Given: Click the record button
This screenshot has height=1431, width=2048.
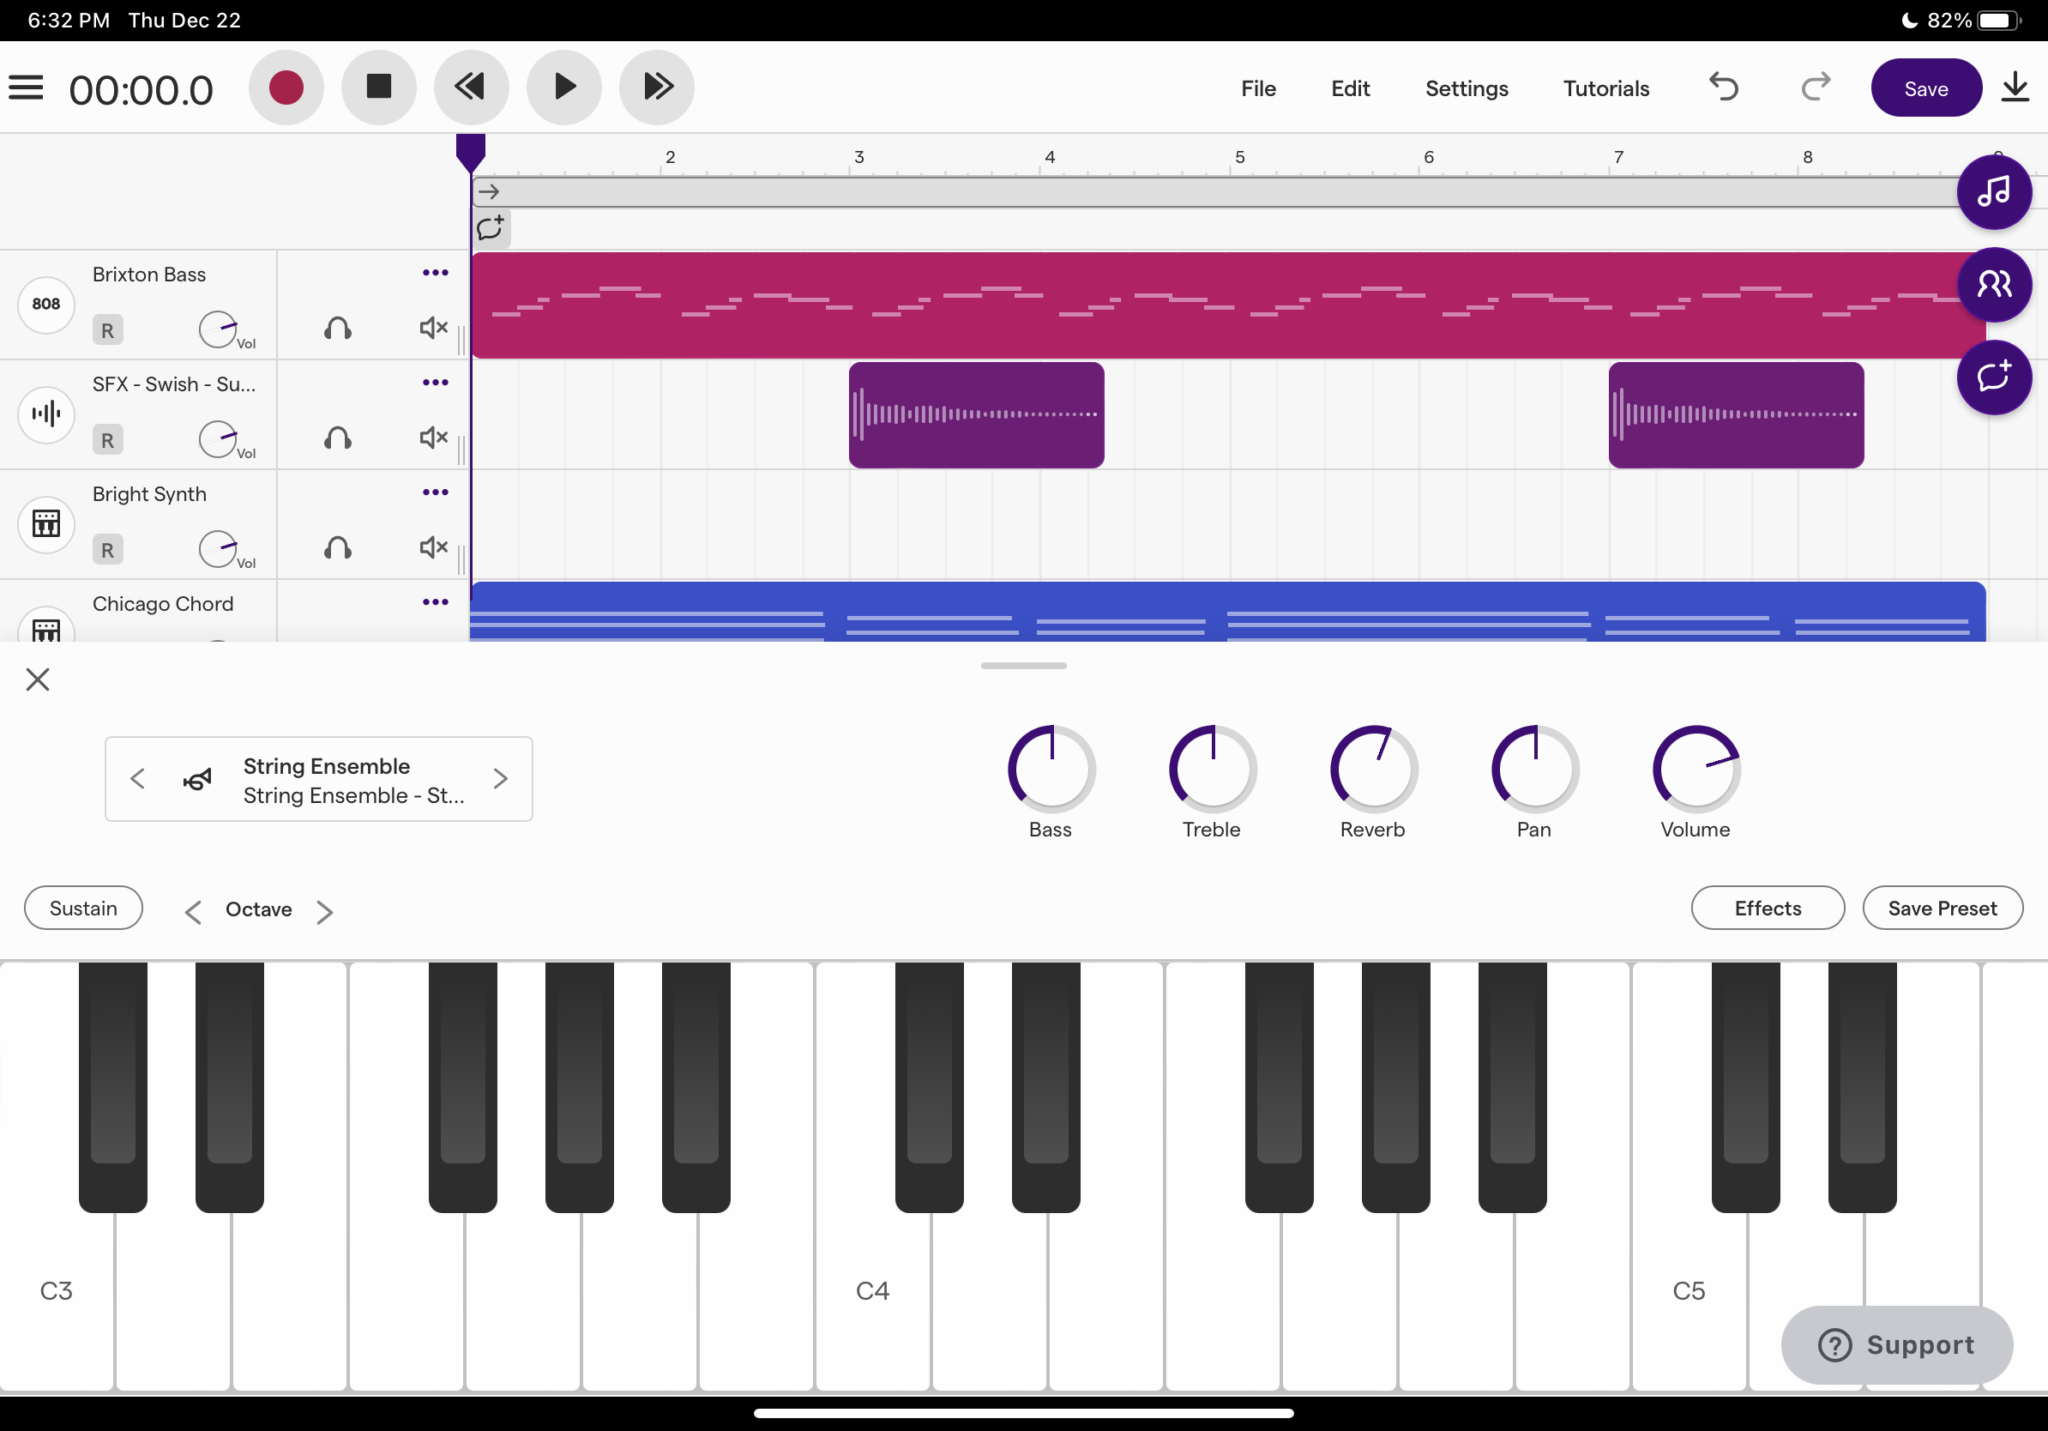Looking at the screenshot, I should 286,87.
